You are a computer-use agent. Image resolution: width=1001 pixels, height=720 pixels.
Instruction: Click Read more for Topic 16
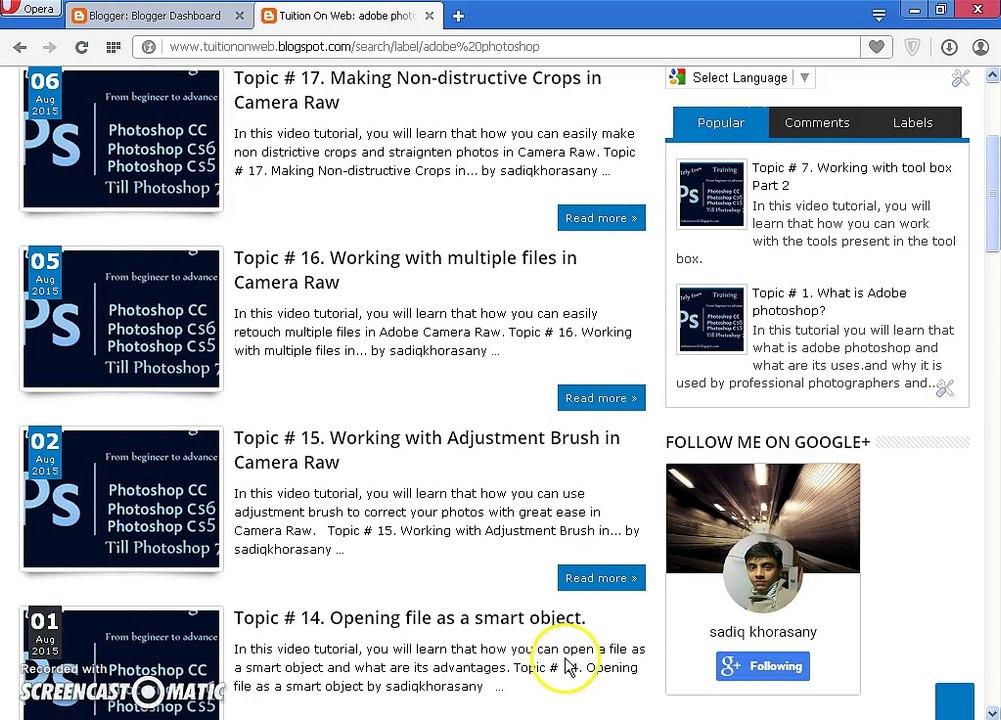601,398
